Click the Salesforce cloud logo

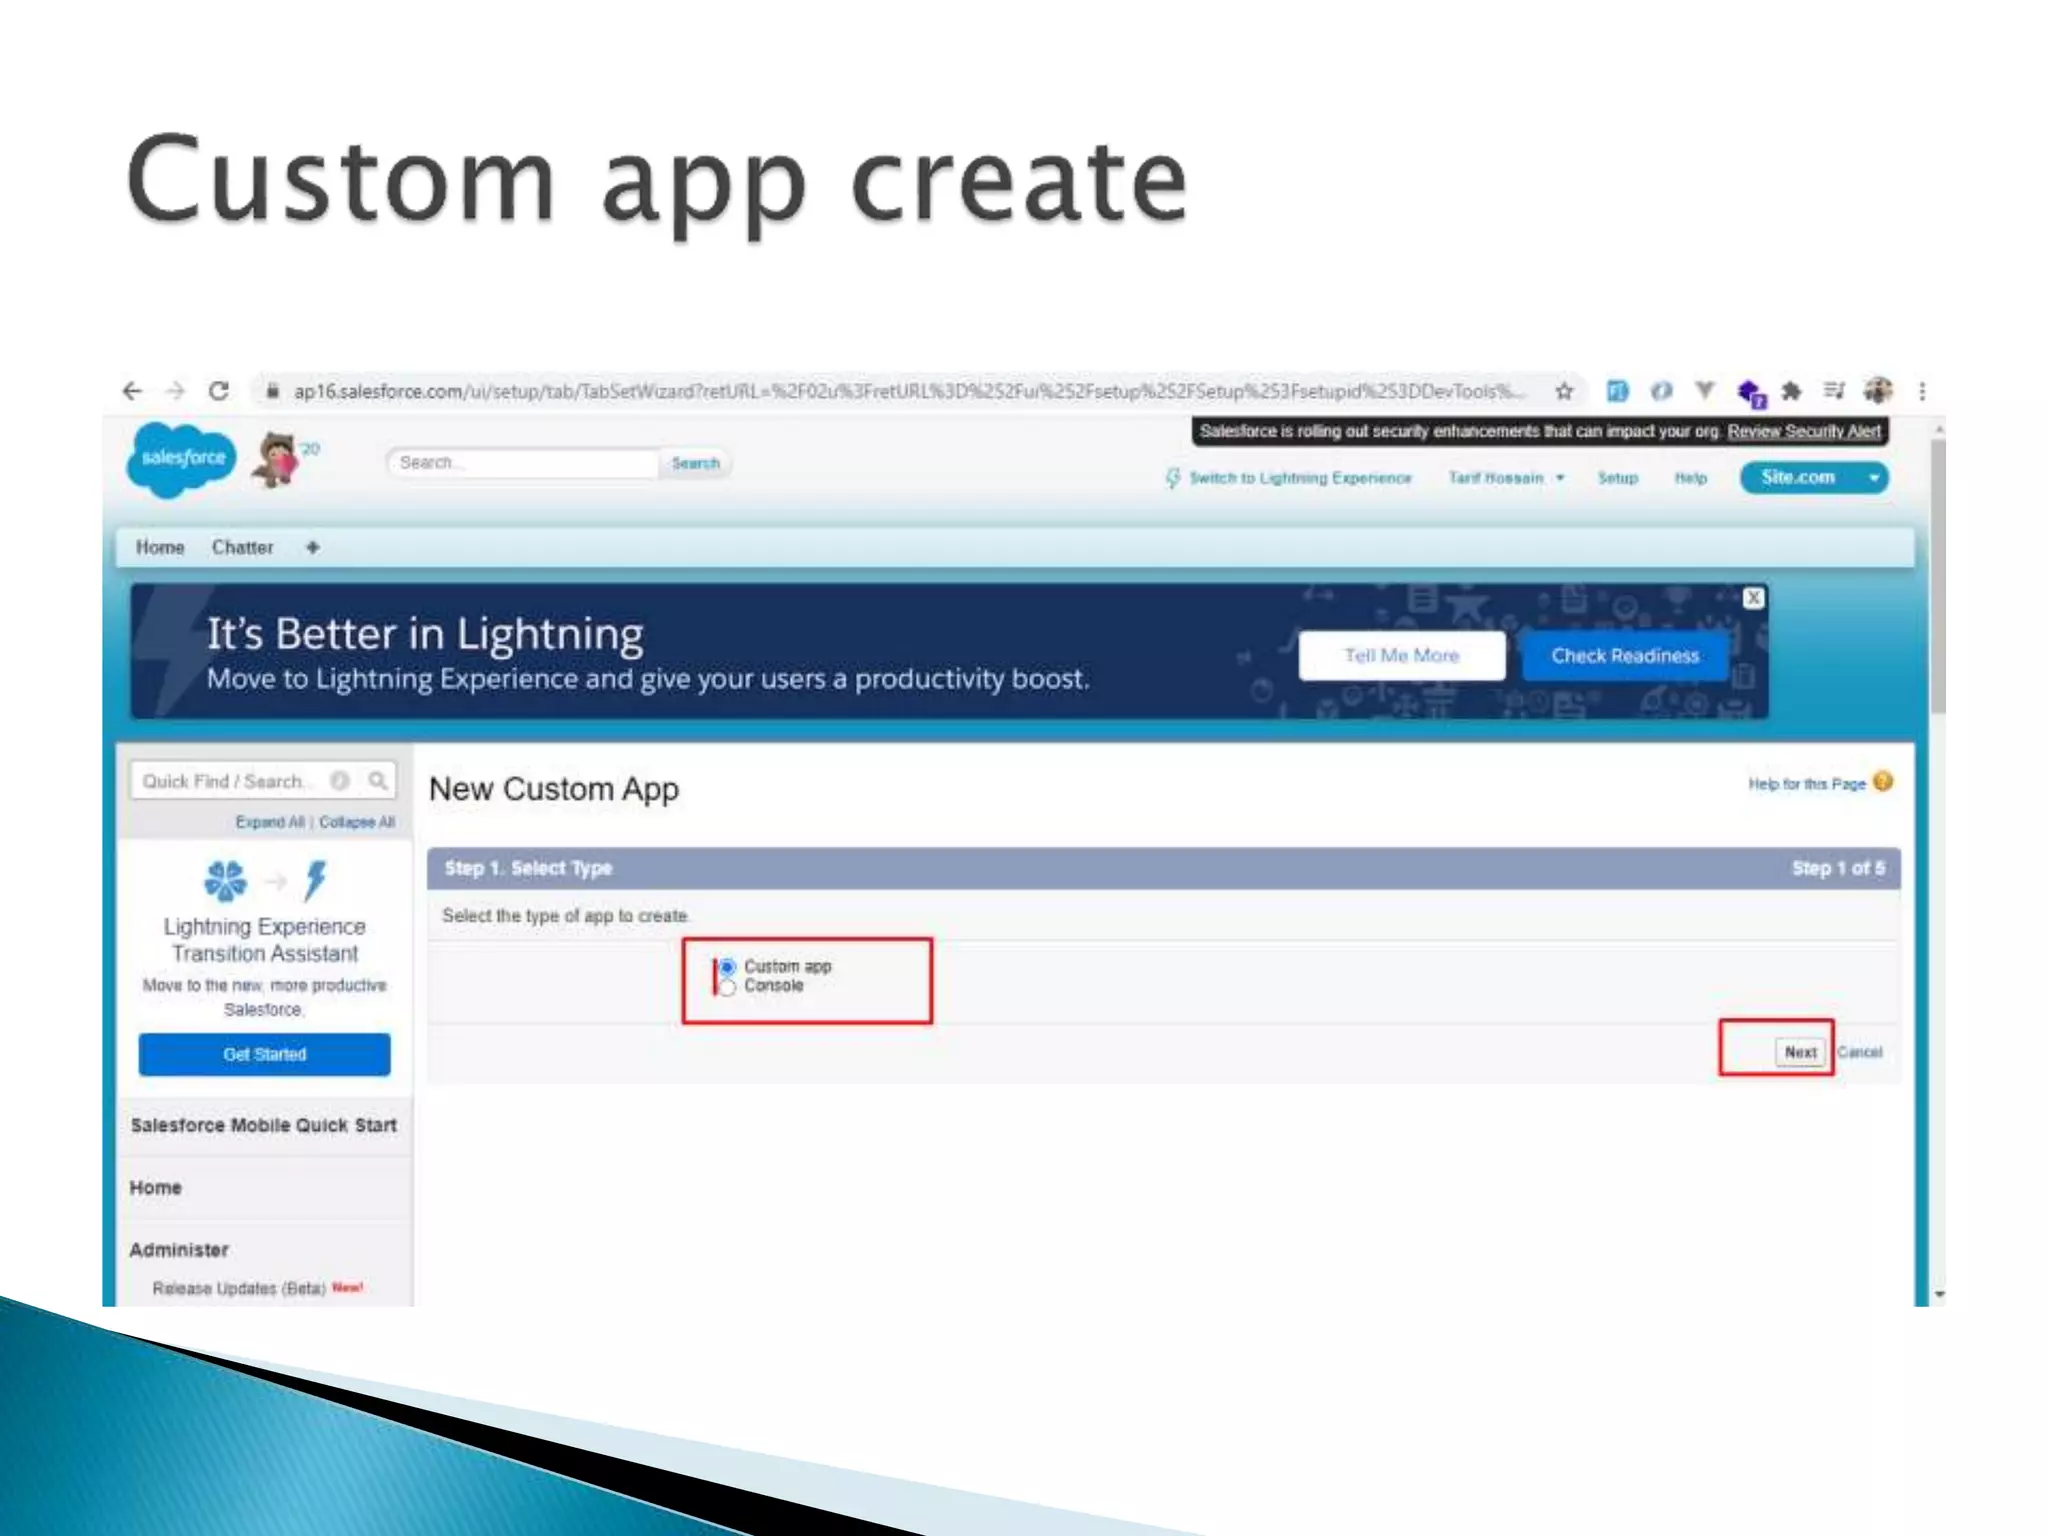click(181, 459)
